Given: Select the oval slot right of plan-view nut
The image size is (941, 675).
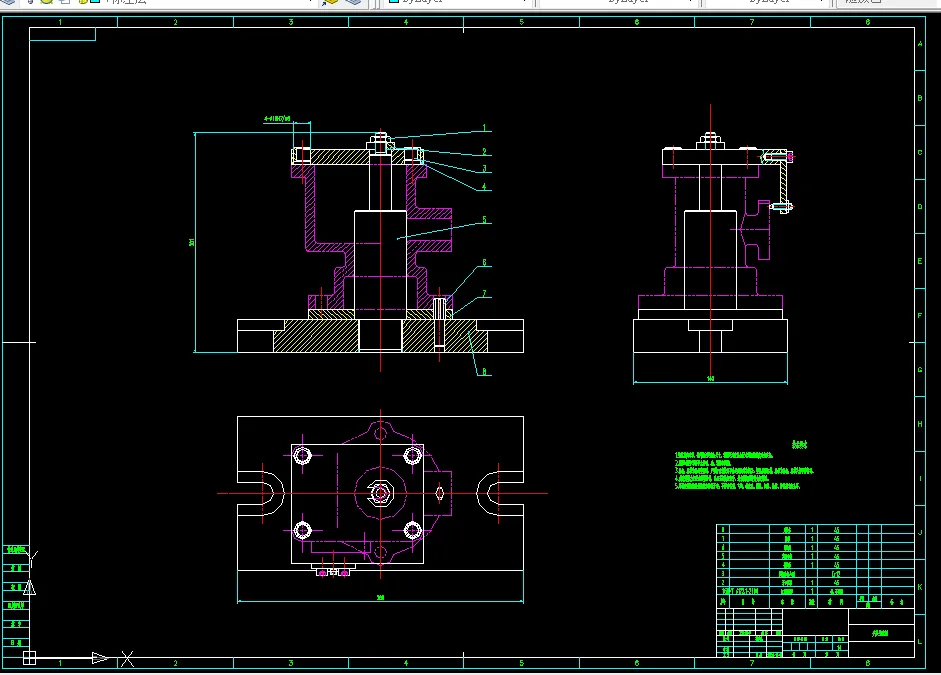Looking at the screenshot, I should tap(439, 493).
